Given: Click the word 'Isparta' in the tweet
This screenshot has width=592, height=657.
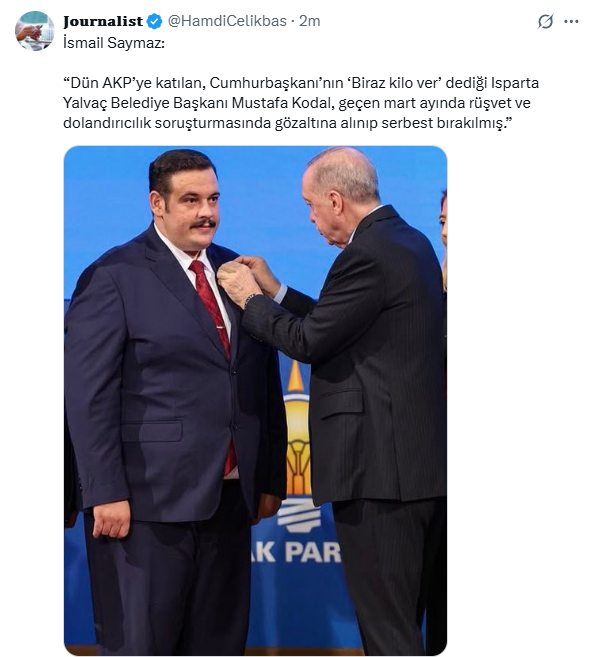Looking at the screenshot, I should [x=514, y=83].
